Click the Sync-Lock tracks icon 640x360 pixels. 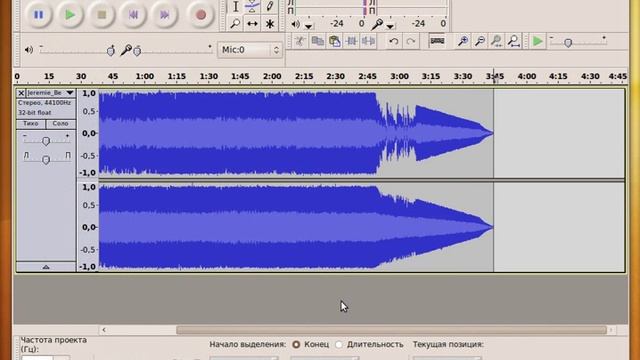437,41
